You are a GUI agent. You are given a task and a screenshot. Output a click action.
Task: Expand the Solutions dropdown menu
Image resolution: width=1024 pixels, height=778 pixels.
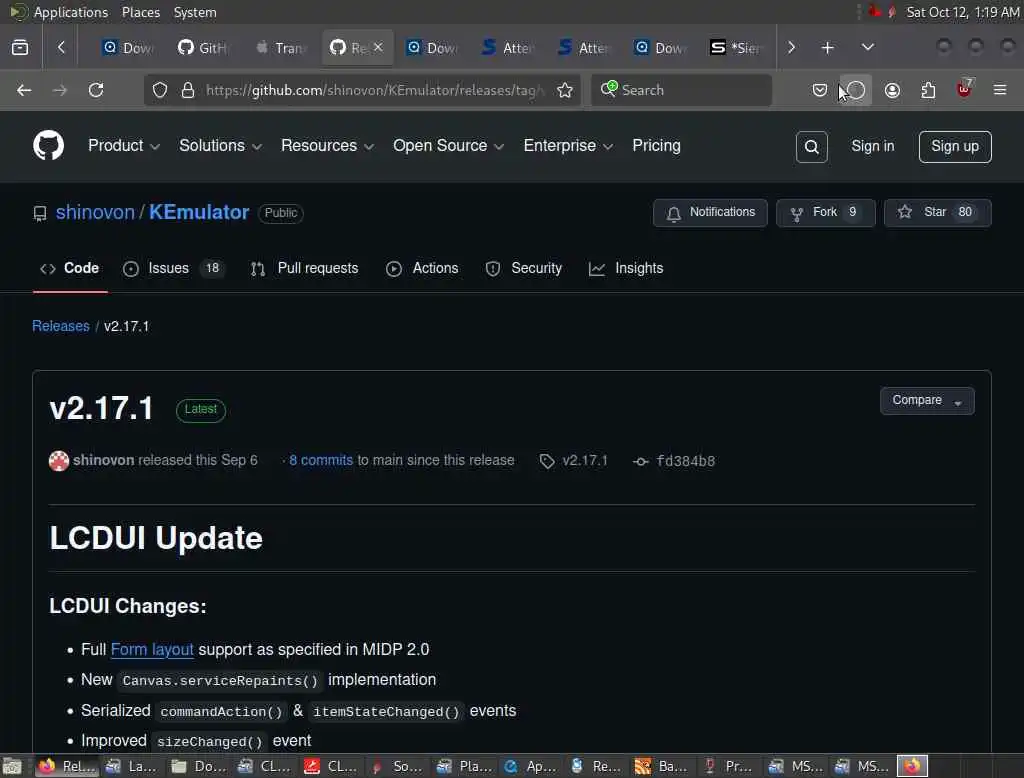tap(220, 145)
